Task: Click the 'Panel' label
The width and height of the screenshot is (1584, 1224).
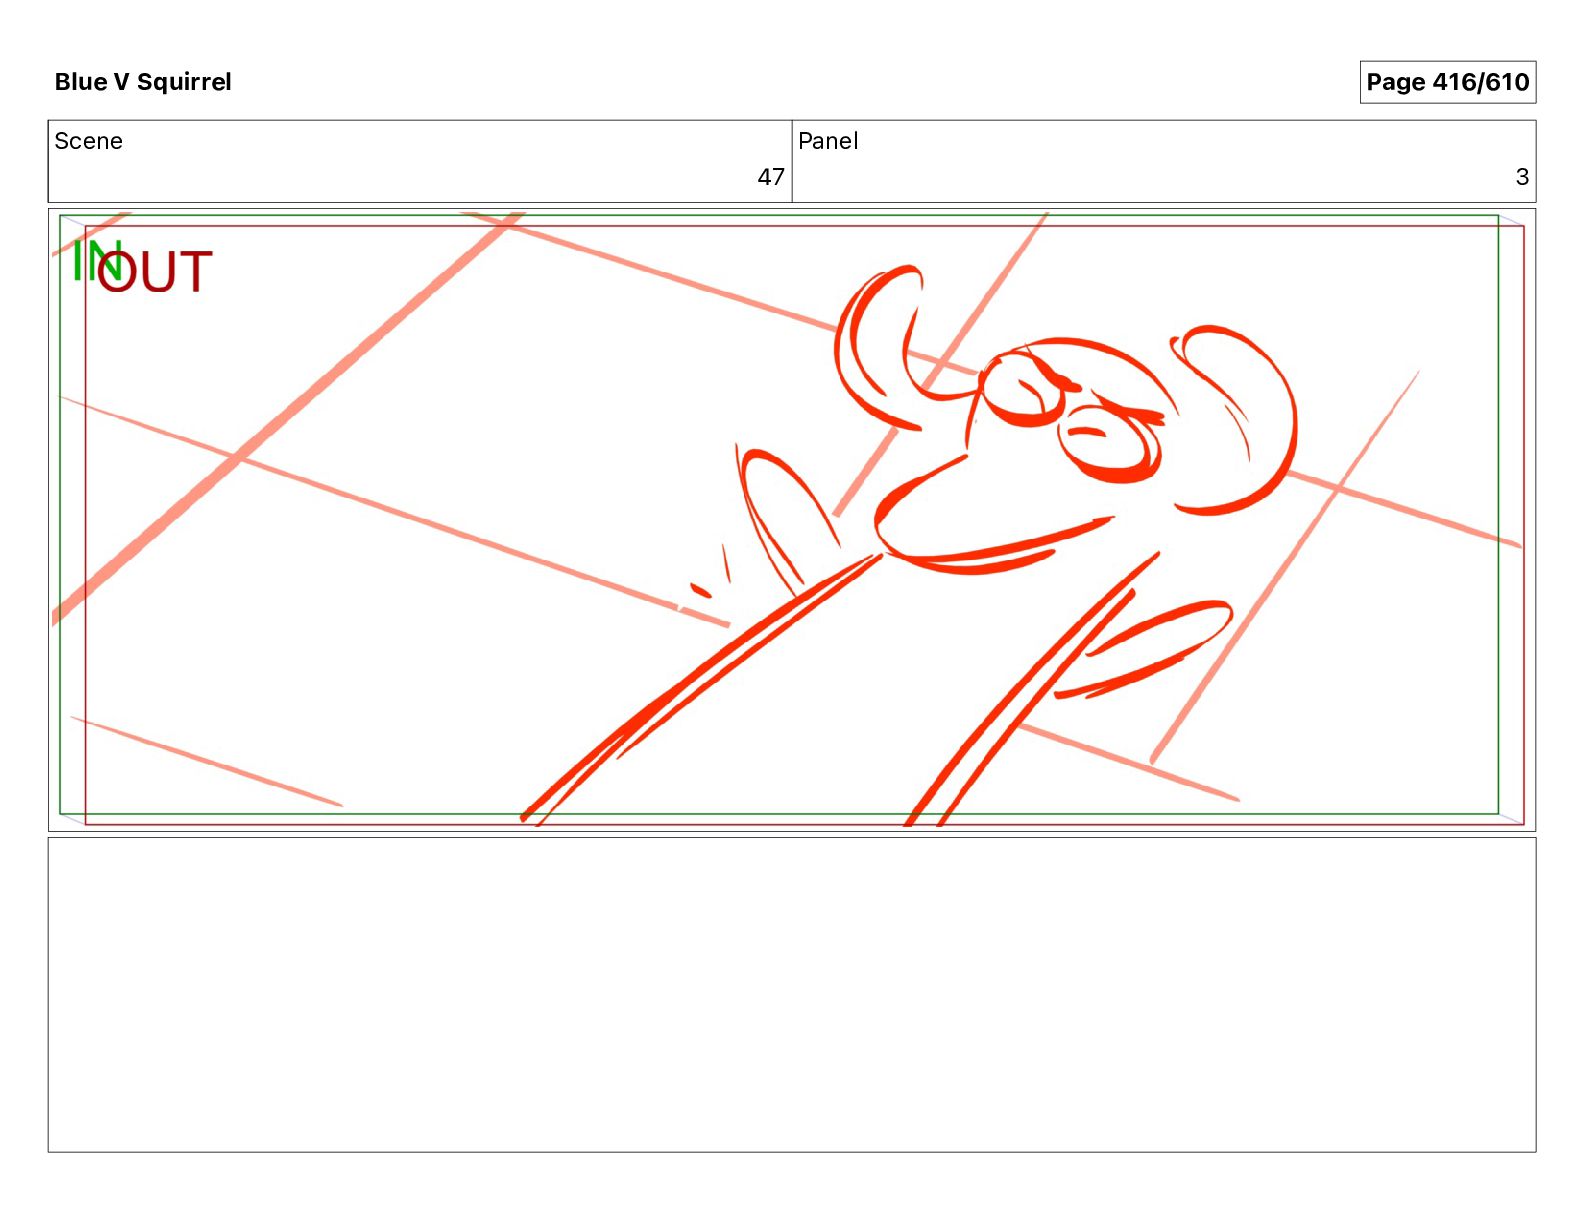Action: [828, 141]
